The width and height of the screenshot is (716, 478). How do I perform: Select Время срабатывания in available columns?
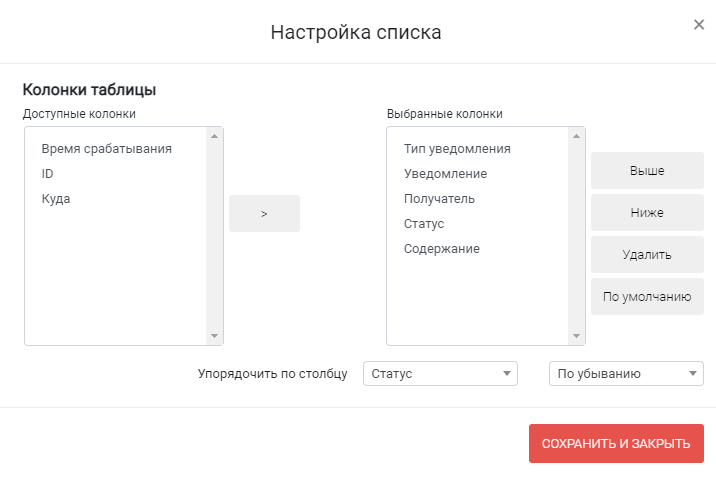pos(106,149)
